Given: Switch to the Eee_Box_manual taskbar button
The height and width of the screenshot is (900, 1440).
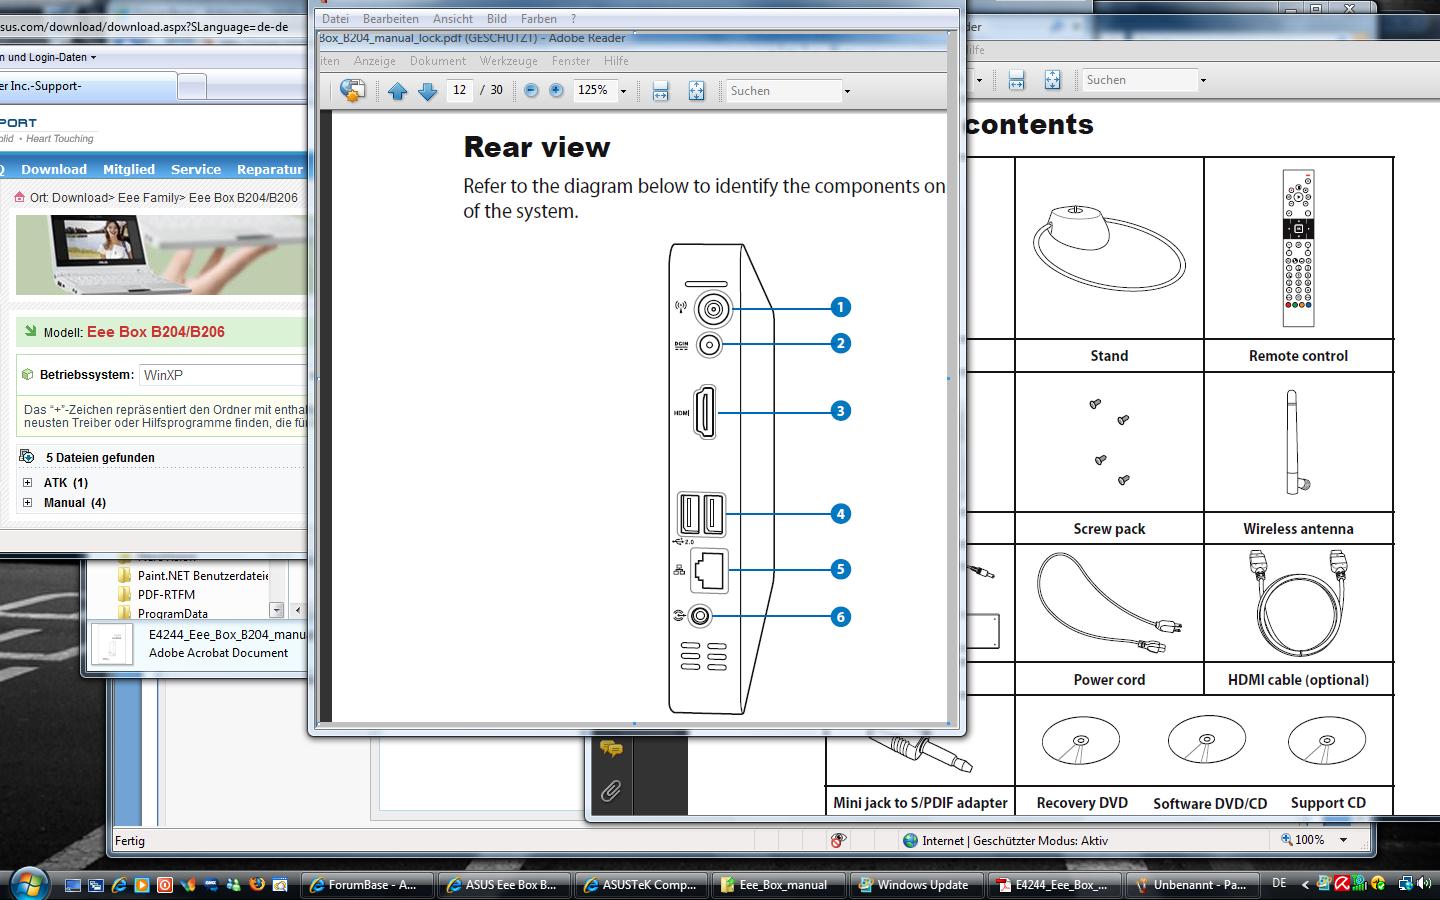Looking at the screenshot, I should (778, 884).
